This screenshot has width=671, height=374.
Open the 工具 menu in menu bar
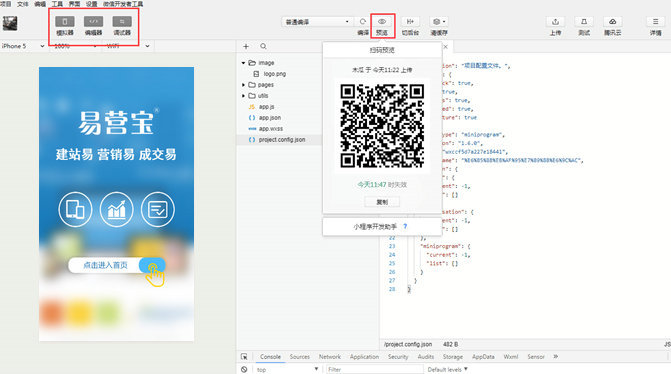click(57, 4)
